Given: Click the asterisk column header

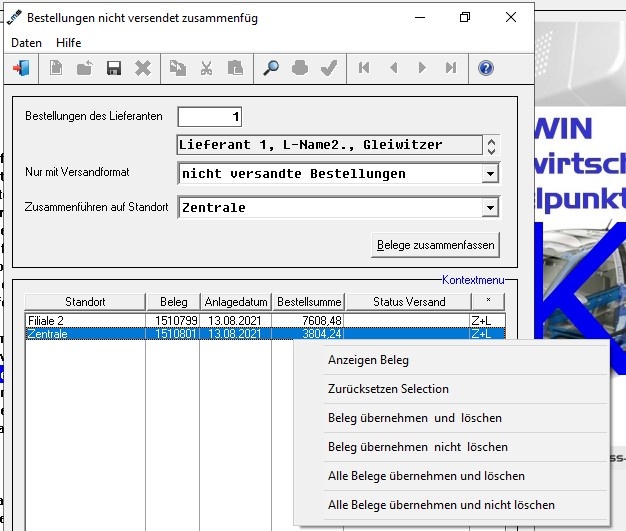Looking at the screenshot, I should pos(488,302).
